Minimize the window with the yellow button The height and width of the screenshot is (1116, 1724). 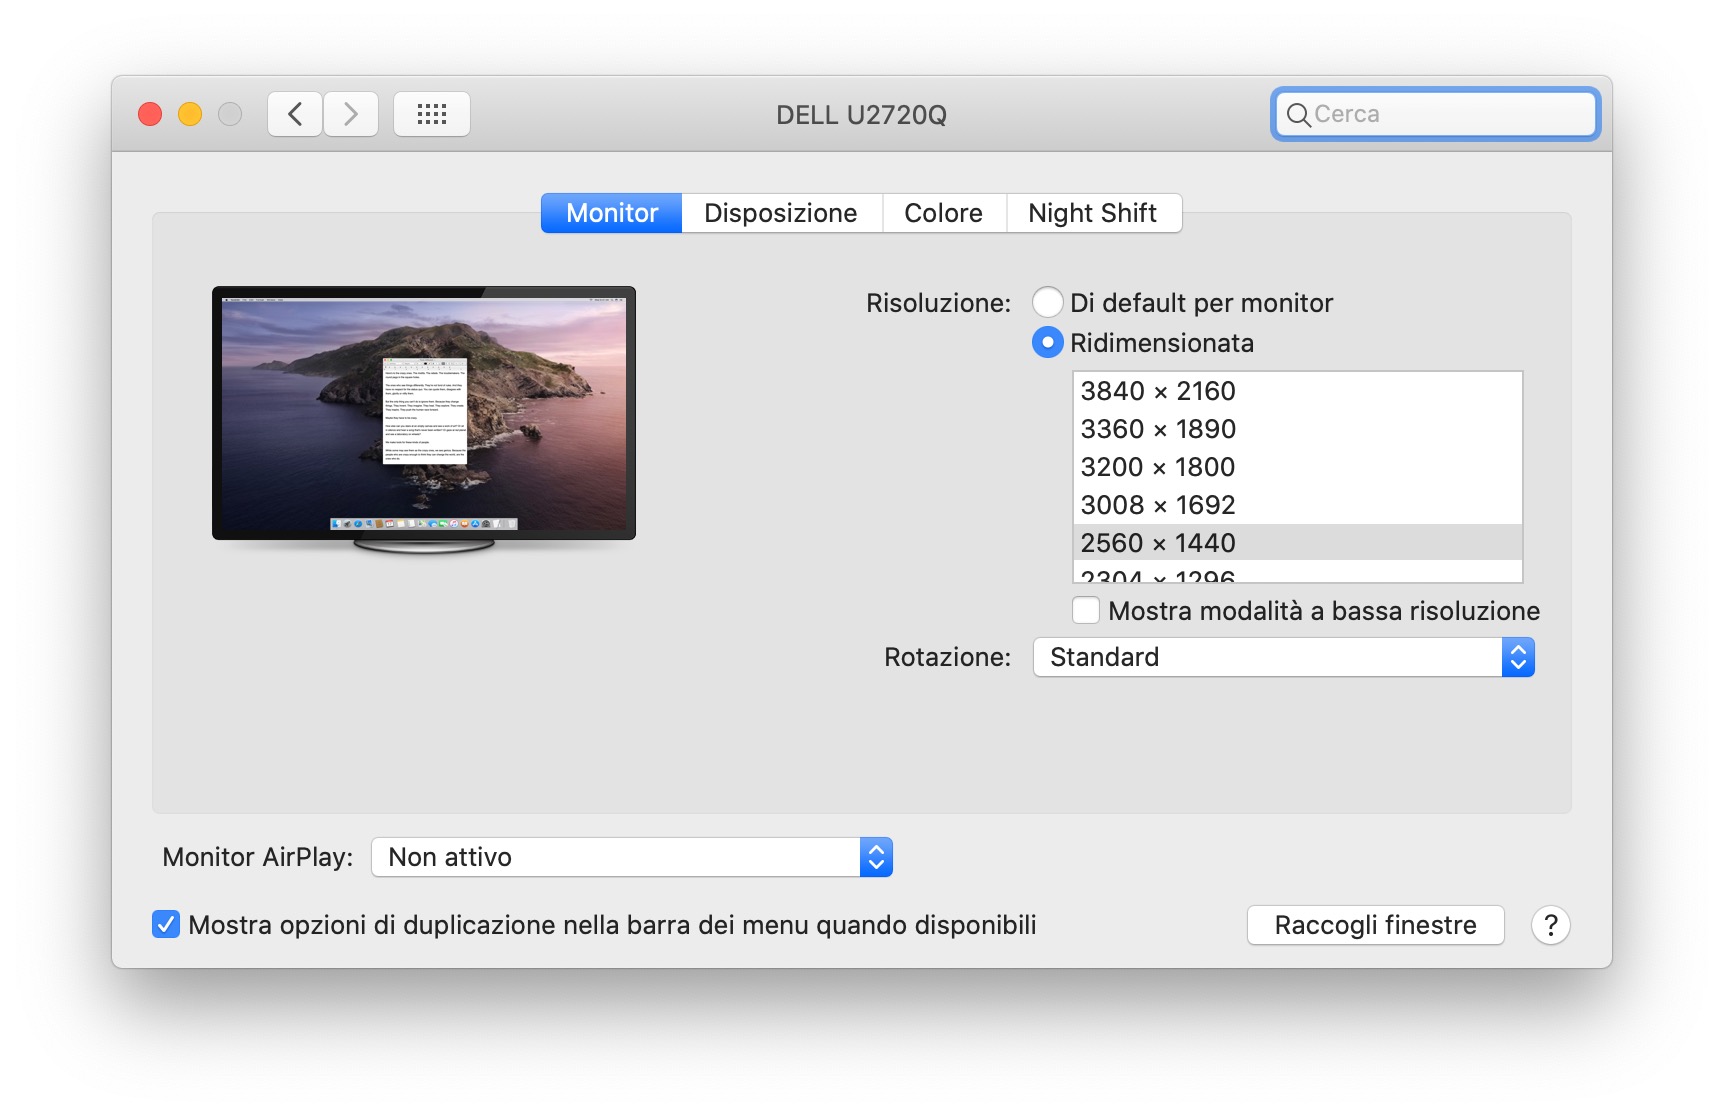click(x=190, y=114)
